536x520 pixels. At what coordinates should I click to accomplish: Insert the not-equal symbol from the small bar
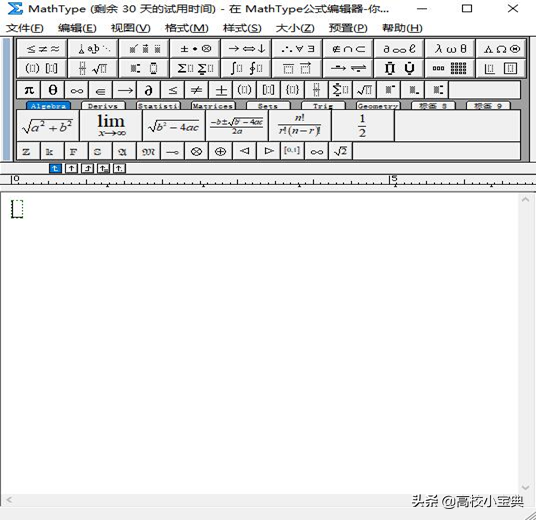pyautogui.click(x=197, y=90)
